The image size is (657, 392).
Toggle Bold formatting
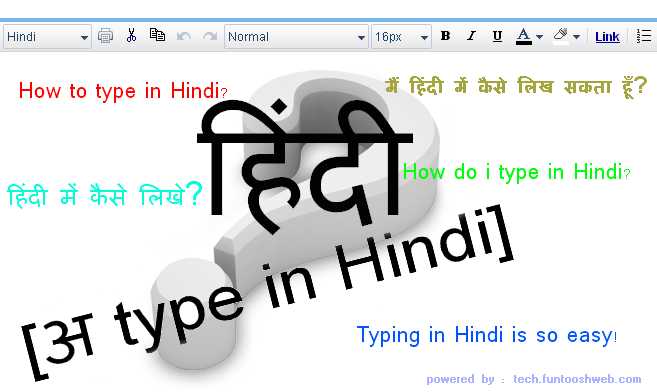coord(445,36)
